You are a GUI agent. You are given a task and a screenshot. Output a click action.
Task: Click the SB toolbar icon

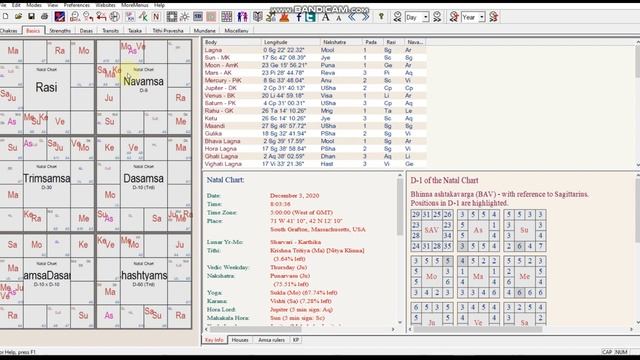(x=198, y=17)
